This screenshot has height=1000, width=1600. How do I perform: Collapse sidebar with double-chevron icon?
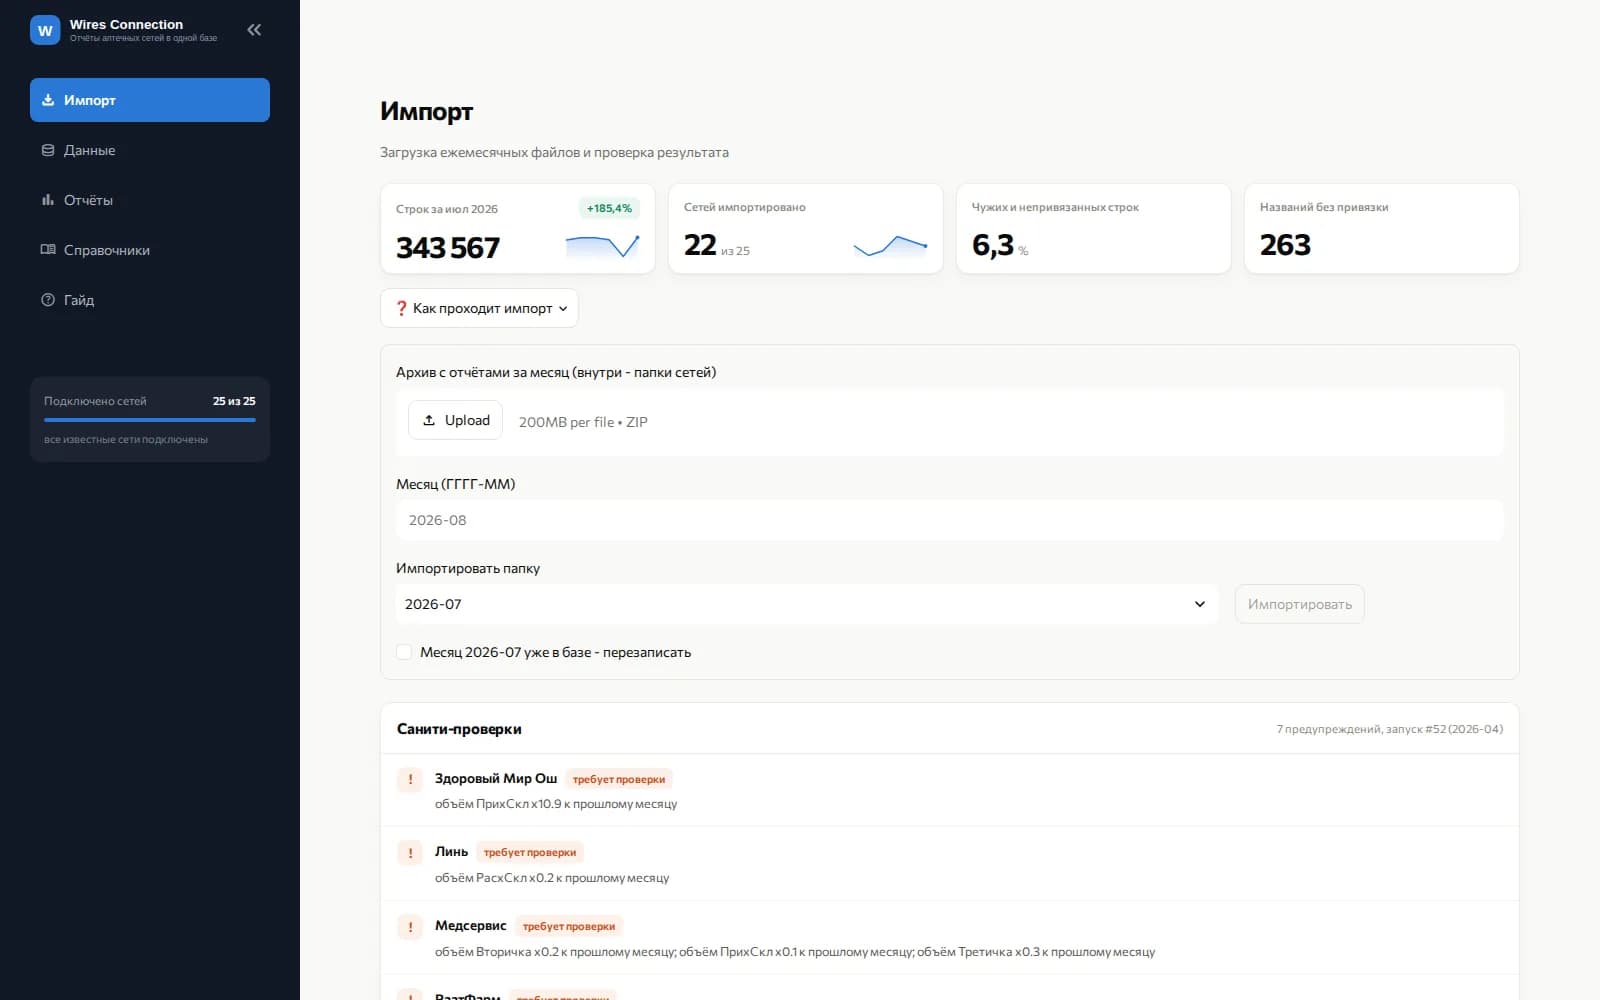[x=254, y=30]
